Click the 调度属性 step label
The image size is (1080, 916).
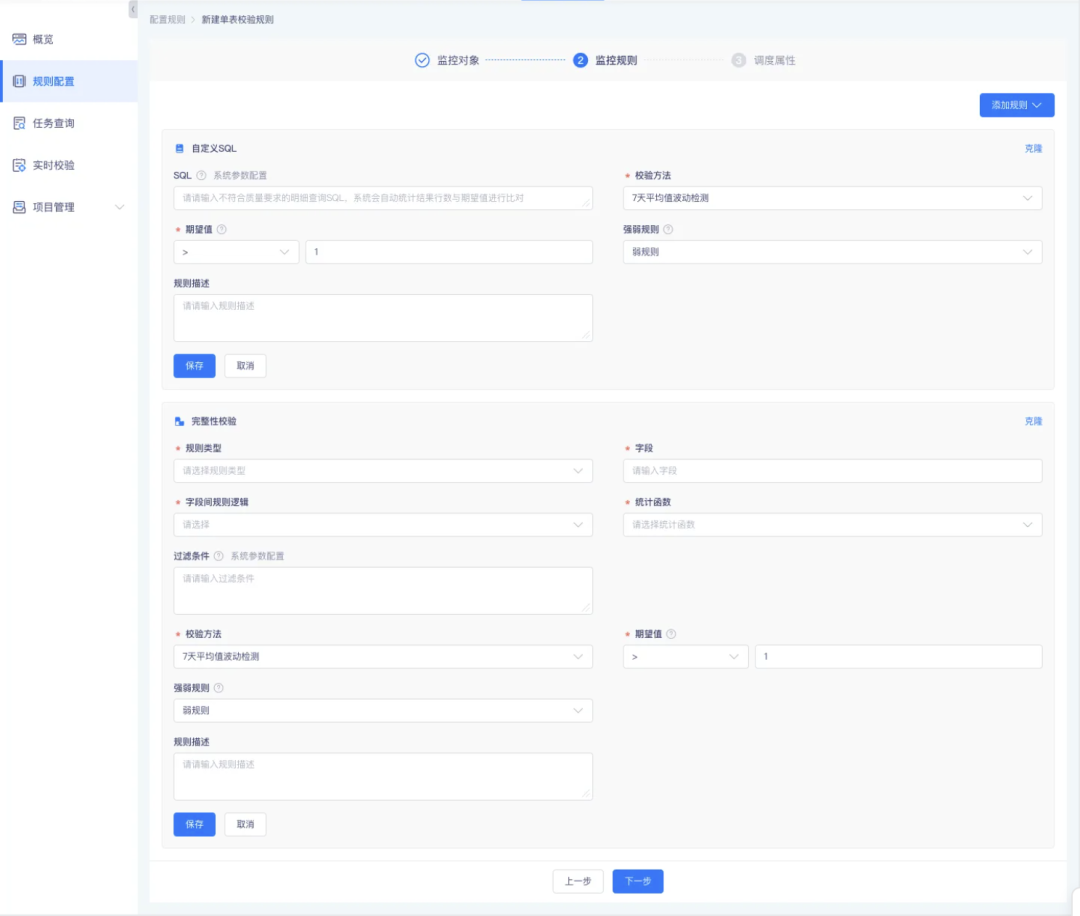[x=774, y=61]
